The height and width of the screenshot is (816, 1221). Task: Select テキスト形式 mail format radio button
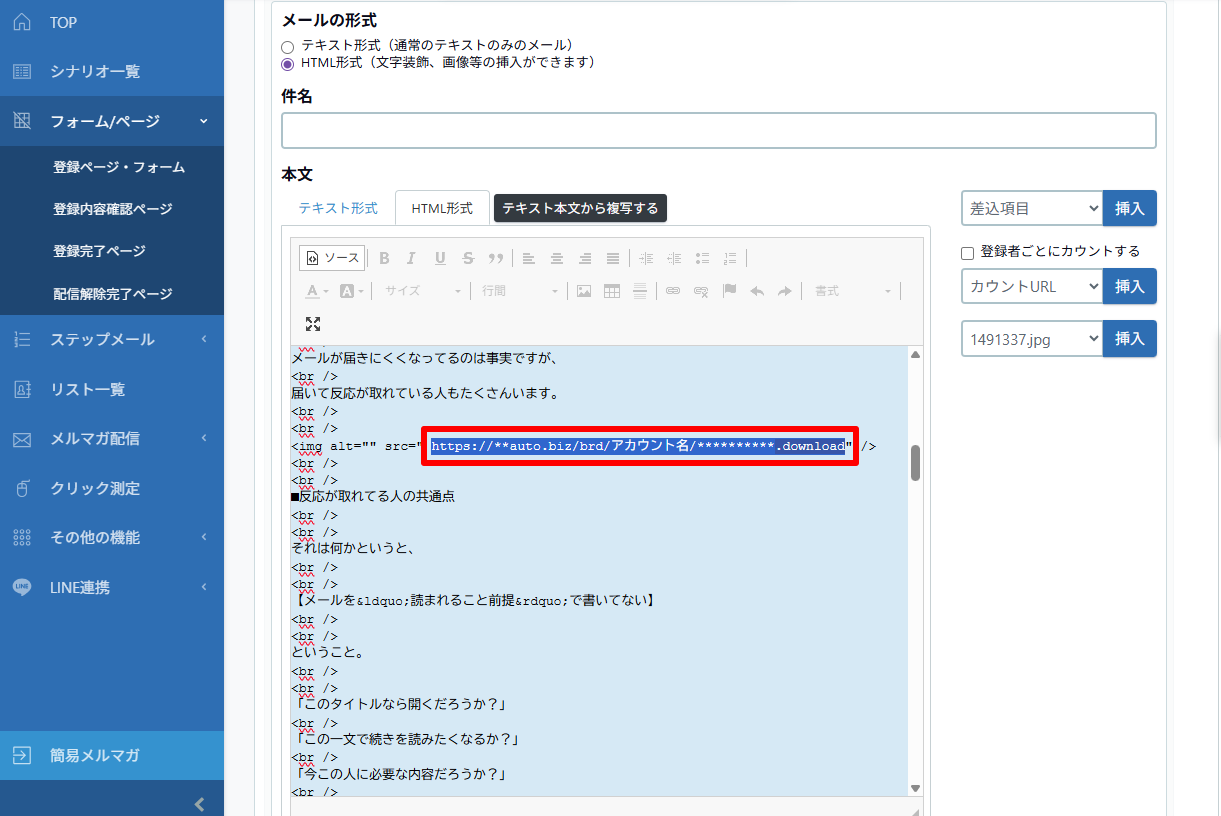288,46
